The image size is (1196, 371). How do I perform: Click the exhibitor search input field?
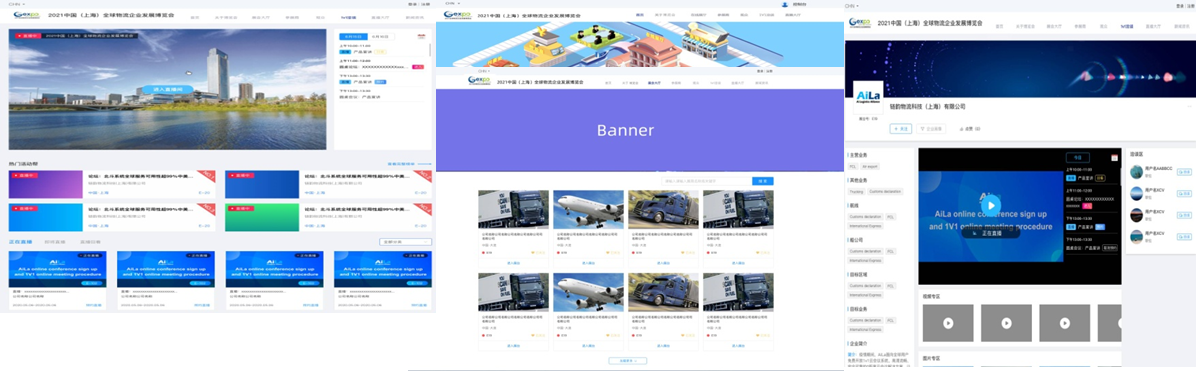pyautogui.click(x=706, y=181)
